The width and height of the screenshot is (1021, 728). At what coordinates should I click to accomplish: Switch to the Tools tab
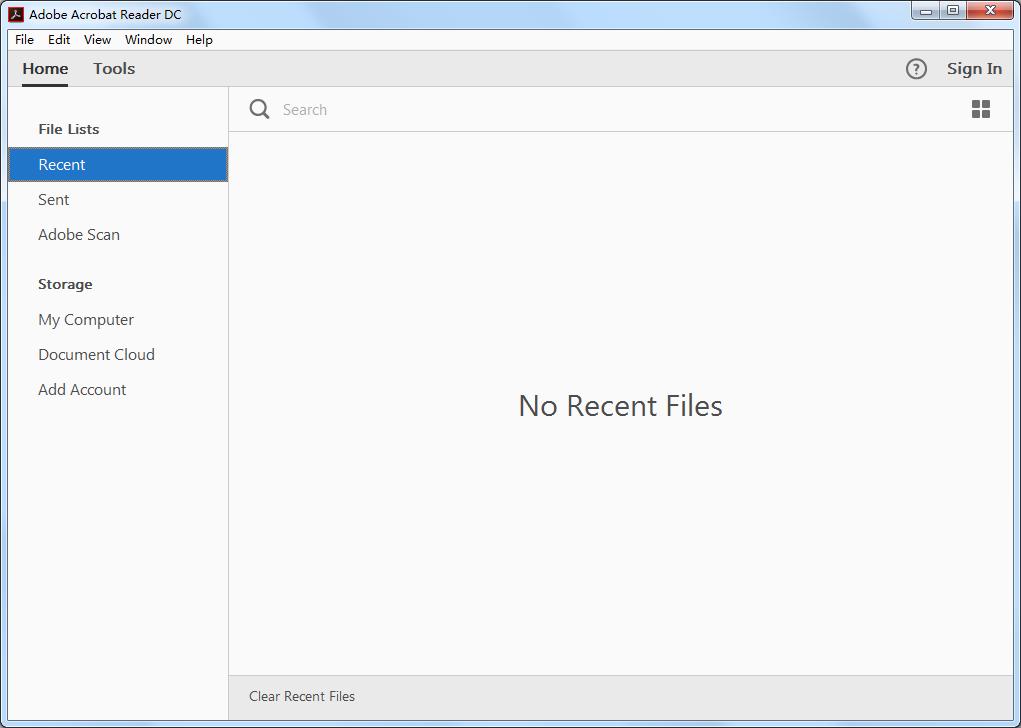click(114, 68)
